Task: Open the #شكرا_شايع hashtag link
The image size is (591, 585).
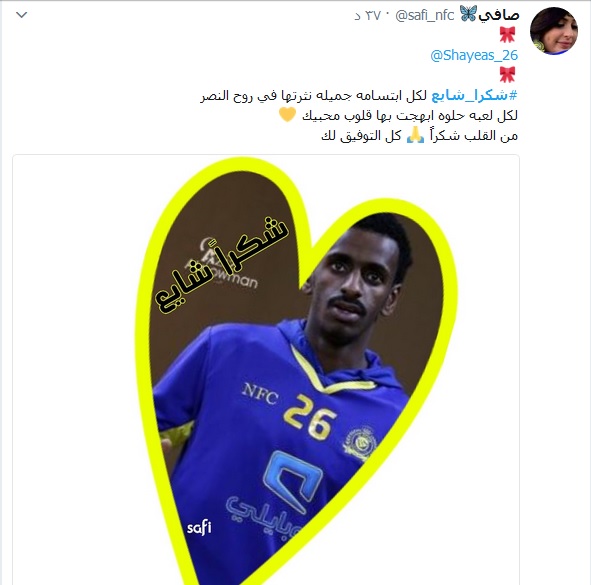Action: click(x=474, y=95)
